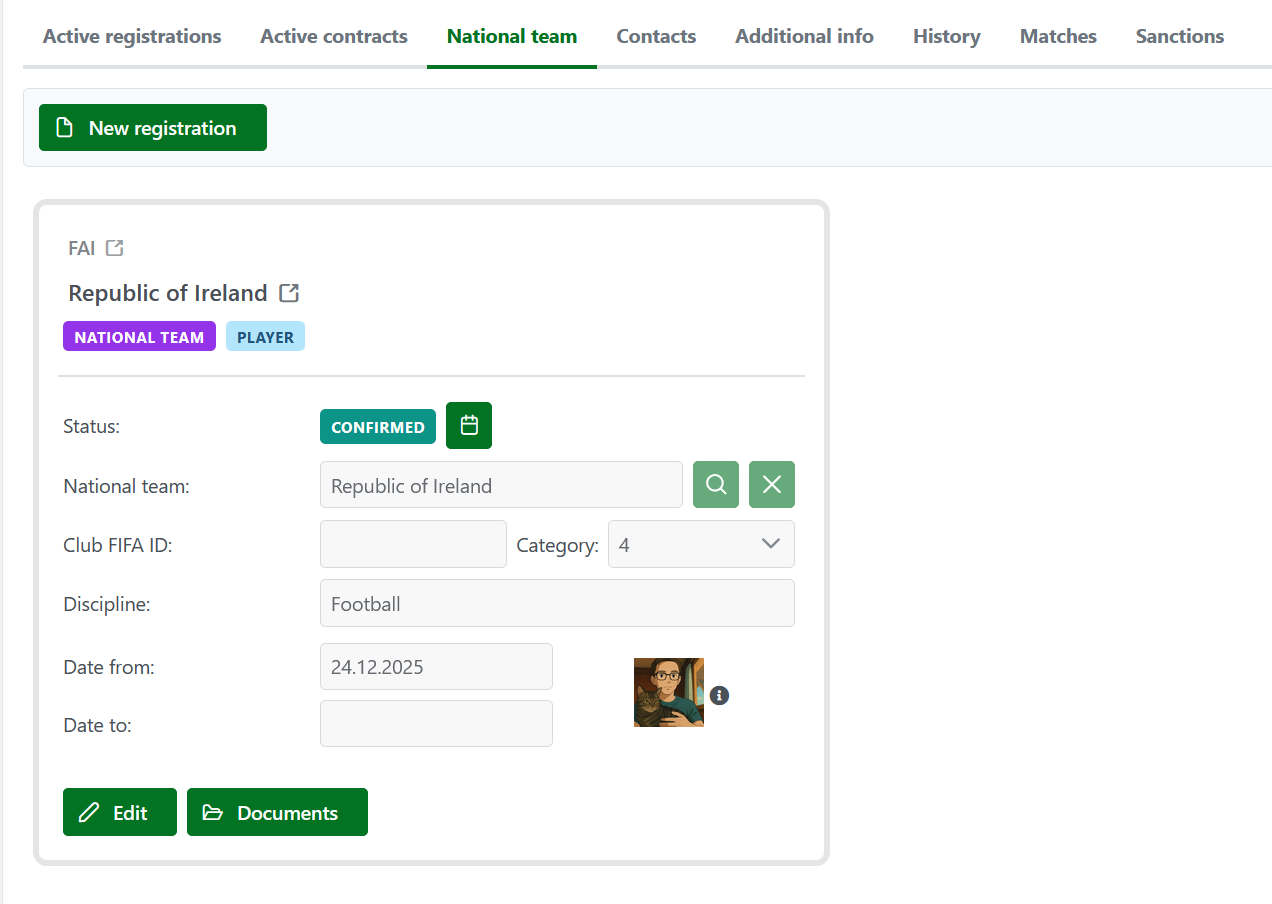
Task: Click the Date to input field
Action: pyautogui.click(x=436, y=723)
